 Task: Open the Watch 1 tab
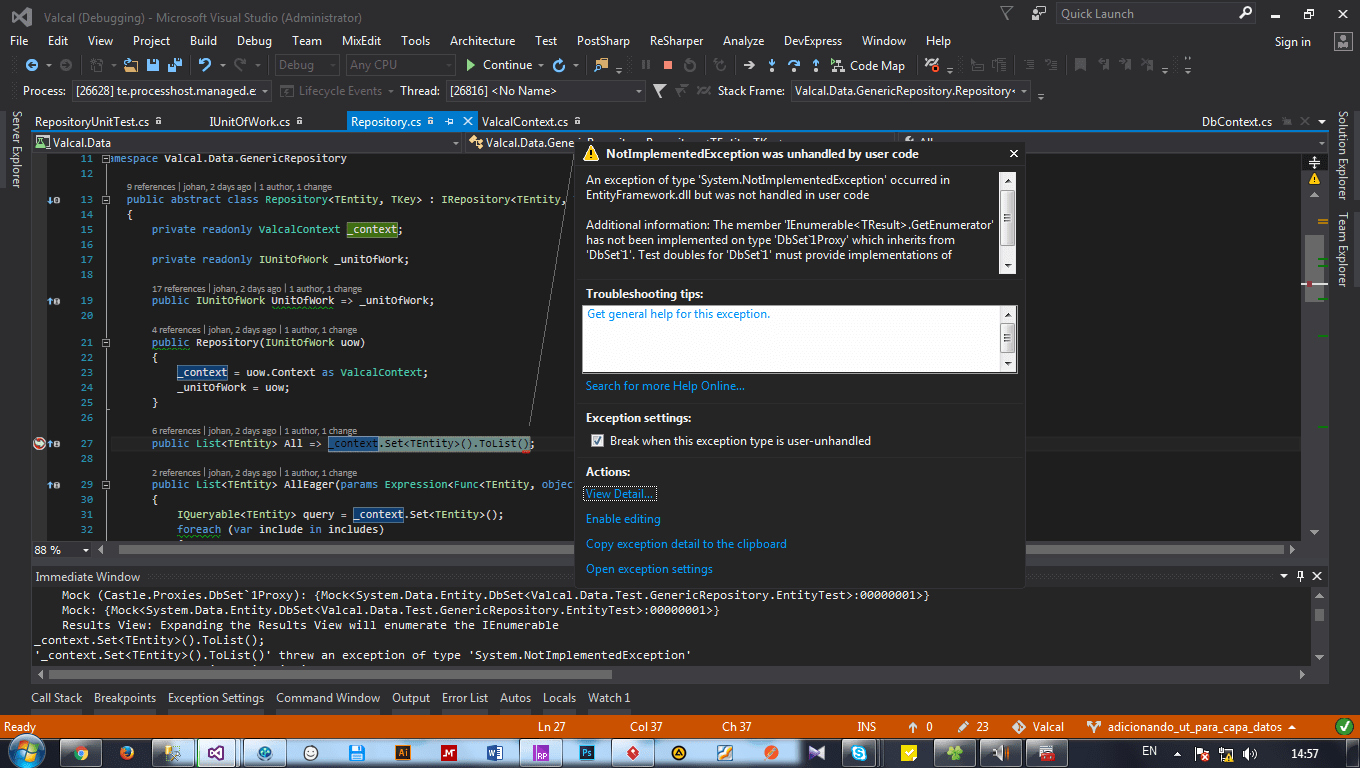pos(609,698)
